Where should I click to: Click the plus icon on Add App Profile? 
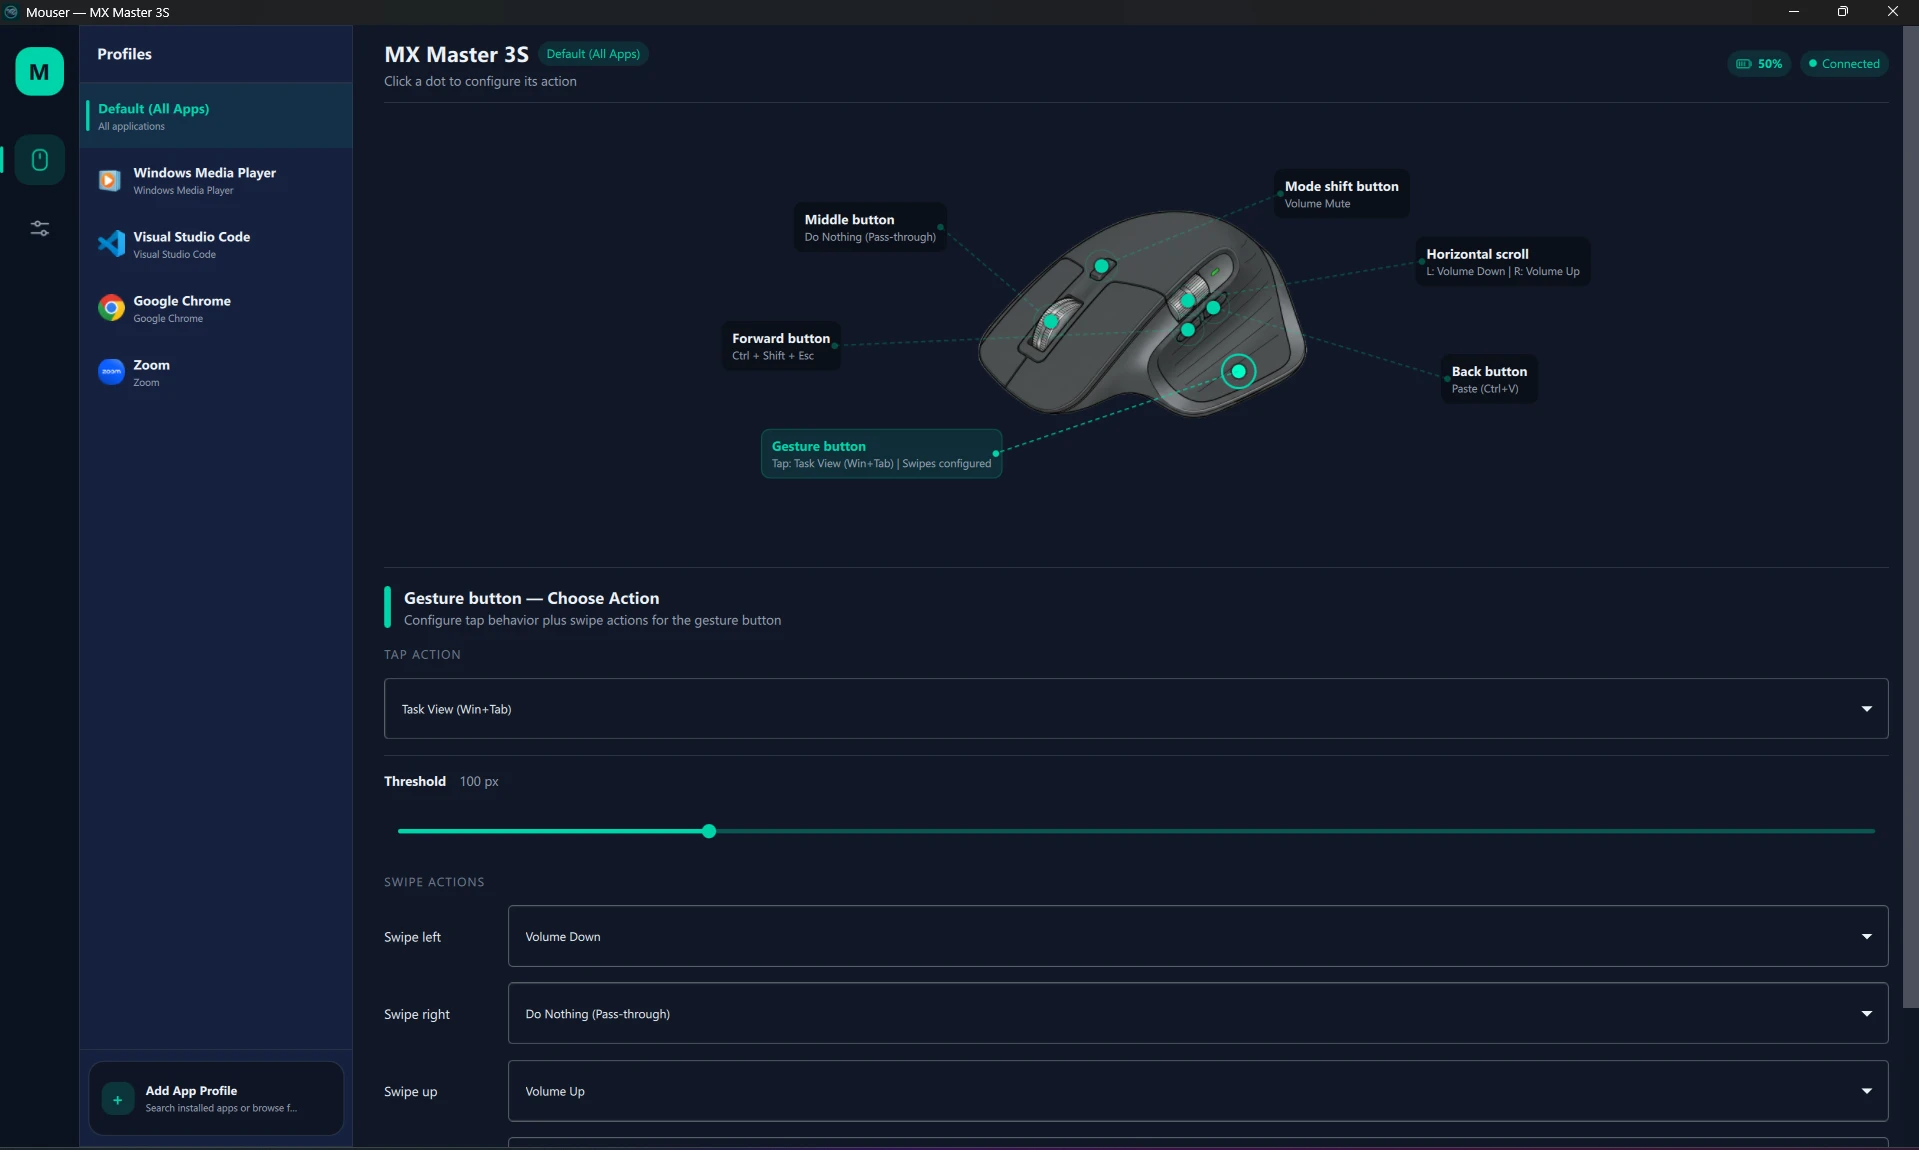coord(117,1100)
